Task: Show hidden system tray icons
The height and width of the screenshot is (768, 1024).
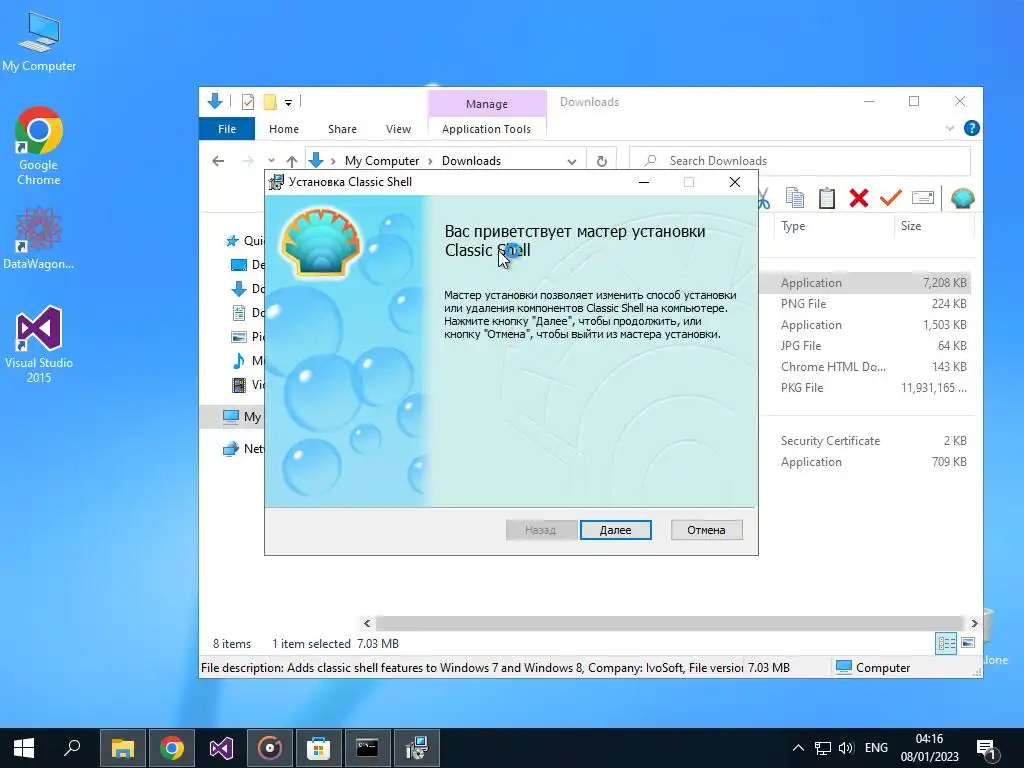Action: [x=798, y=748]
